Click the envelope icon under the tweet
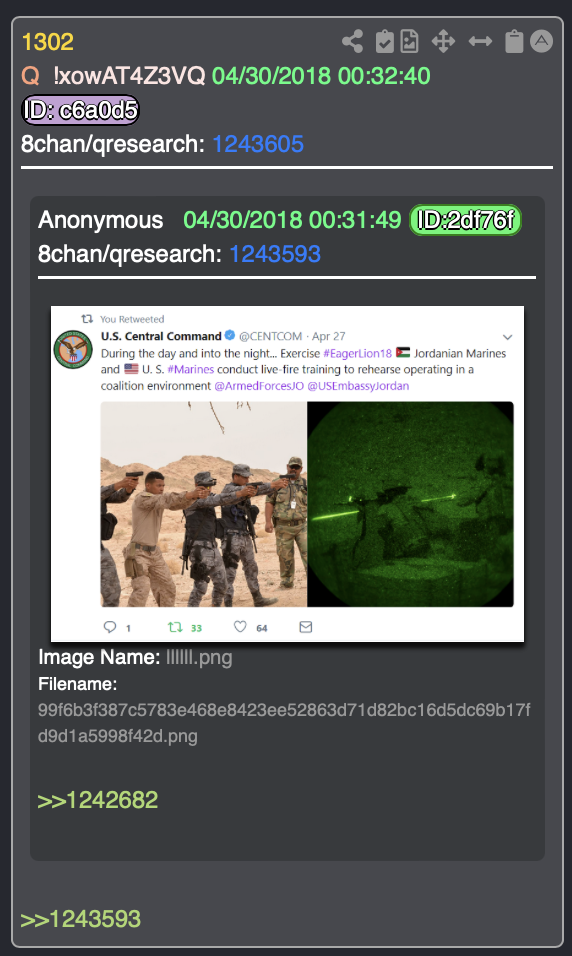The image size is (572, 956). (x=306, y=627)
